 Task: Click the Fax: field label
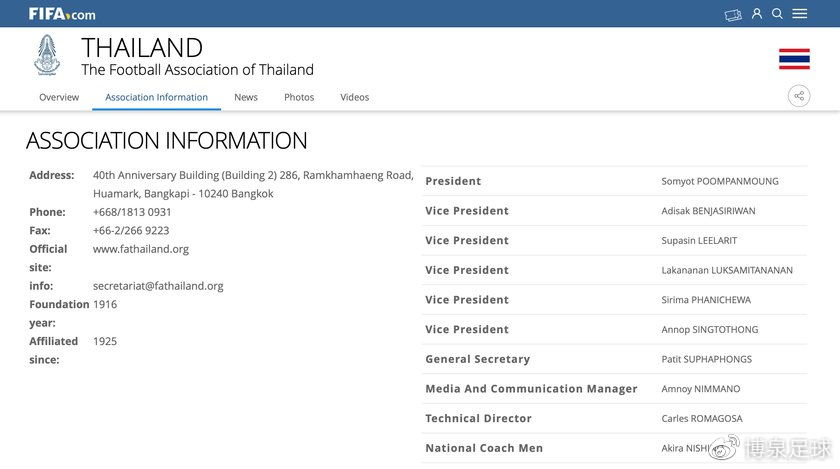tap(40, 230)
